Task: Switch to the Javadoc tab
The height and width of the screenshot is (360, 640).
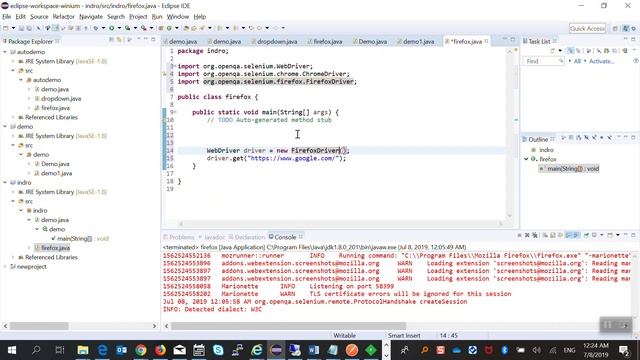Action: tap(211, 237)
